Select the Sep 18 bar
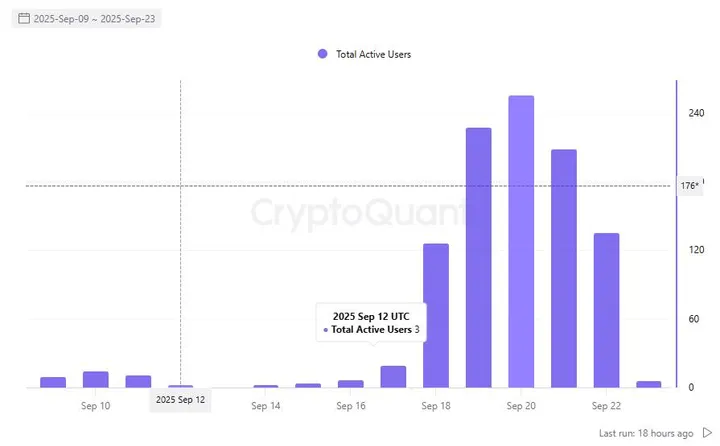This screenshot has width=720, height=446. click(436, 315)
